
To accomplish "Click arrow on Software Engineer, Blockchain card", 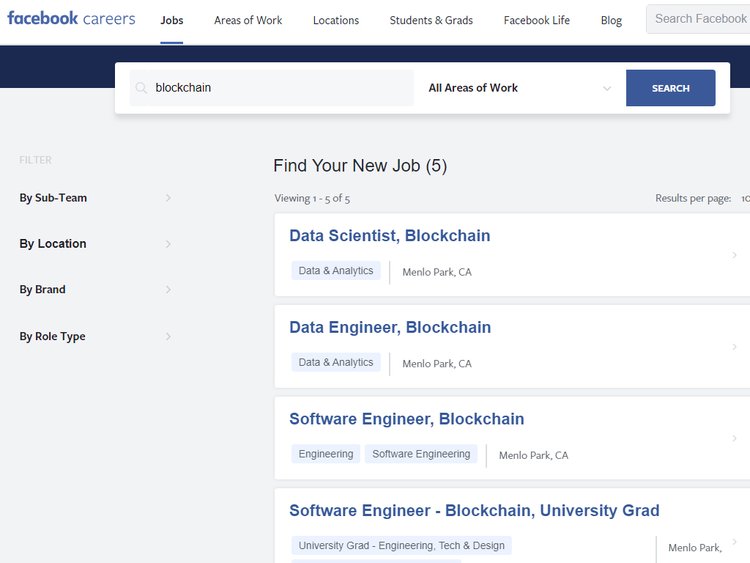I will click(x=734, y=438).
